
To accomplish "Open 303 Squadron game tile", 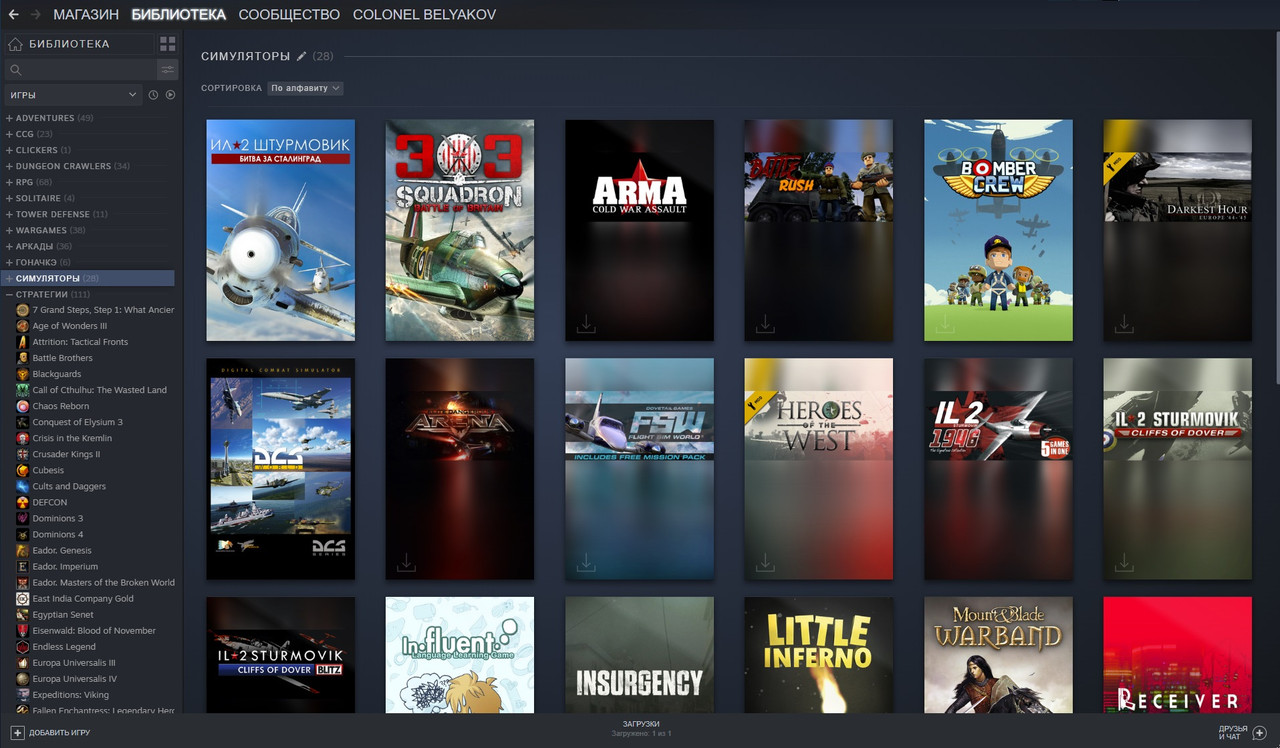I will [460, 230].
